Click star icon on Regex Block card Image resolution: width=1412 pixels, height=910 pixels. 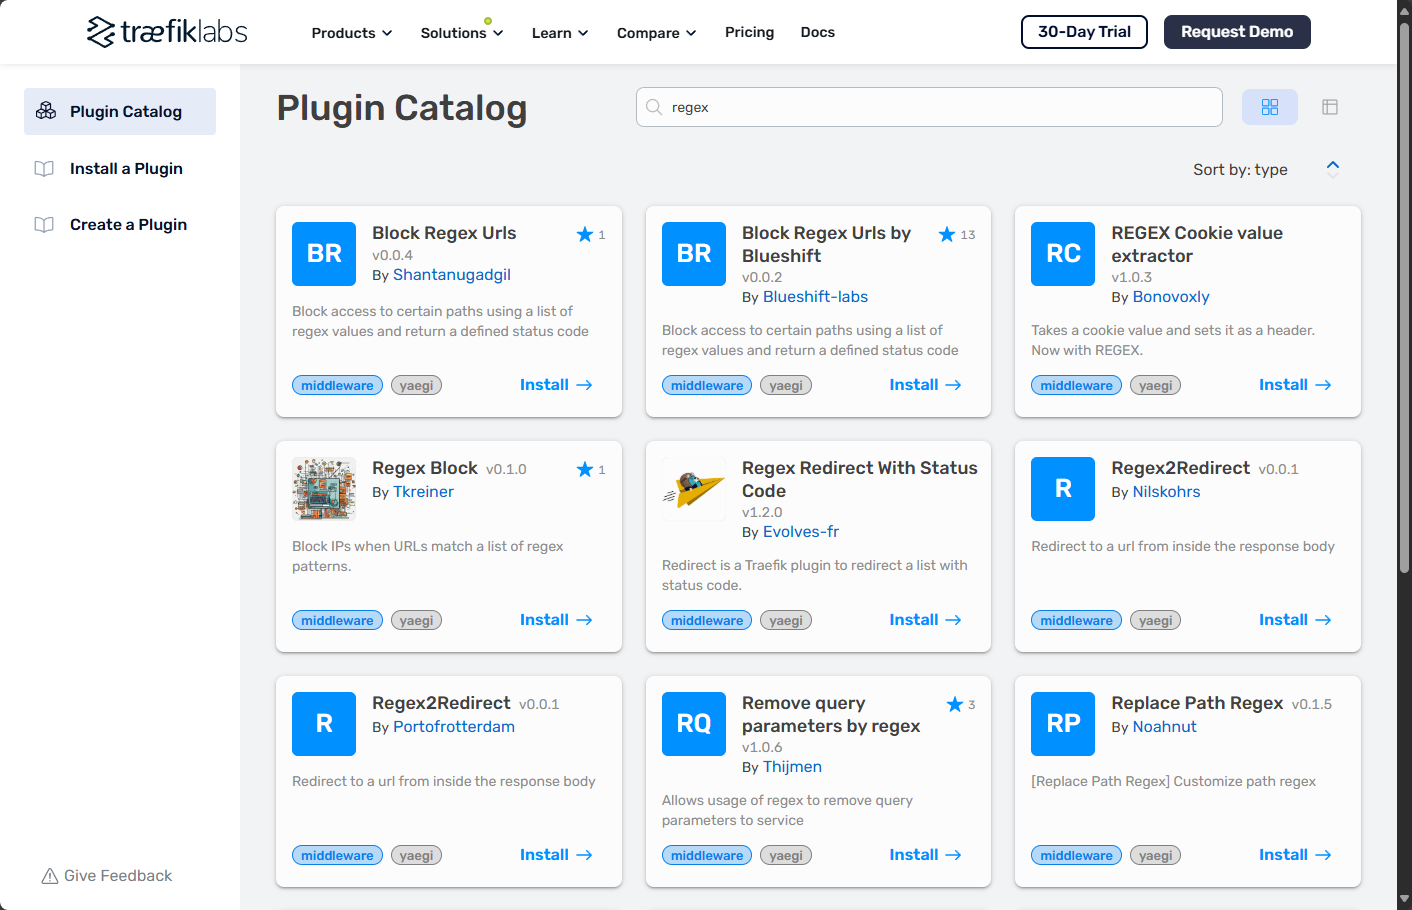point(585,469)
